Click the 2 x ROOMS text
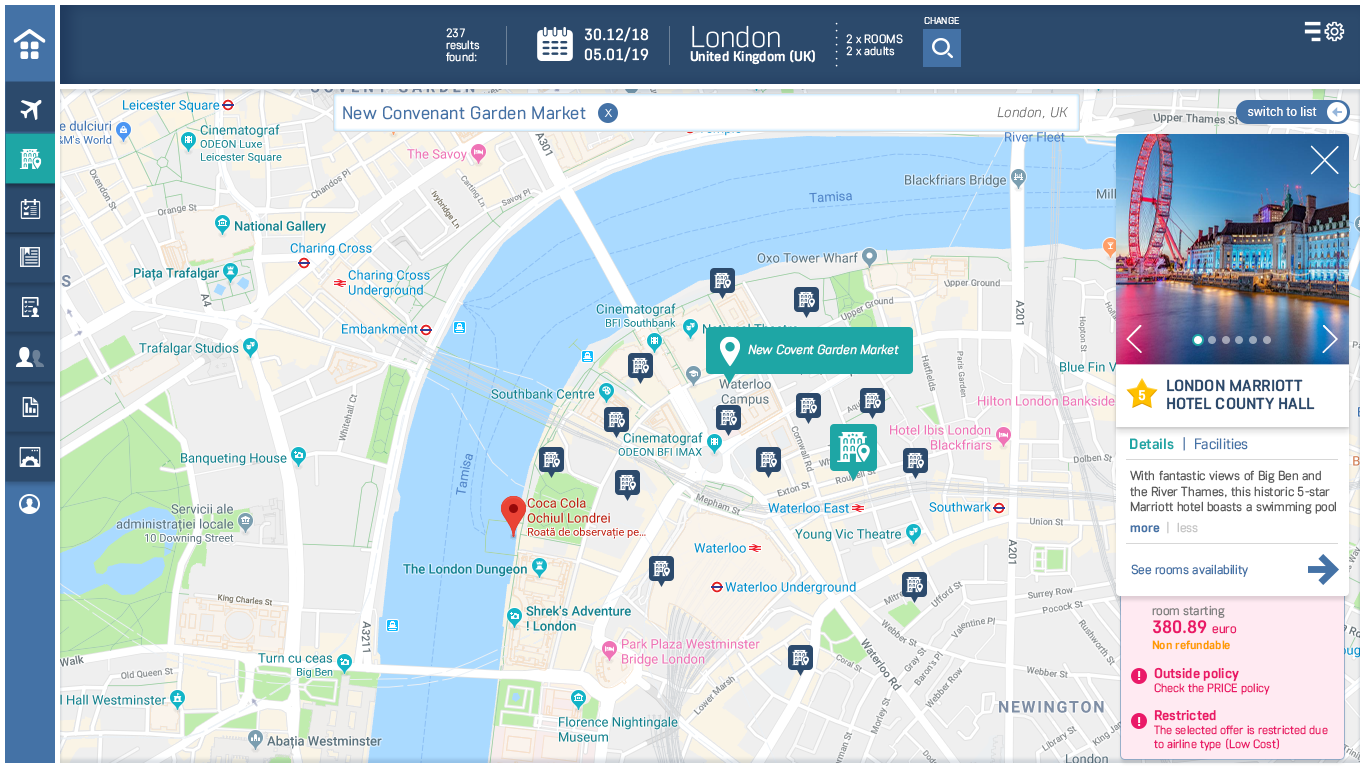Image resolution: width=1366 pixels, height=768 pixels. [874, 39]
